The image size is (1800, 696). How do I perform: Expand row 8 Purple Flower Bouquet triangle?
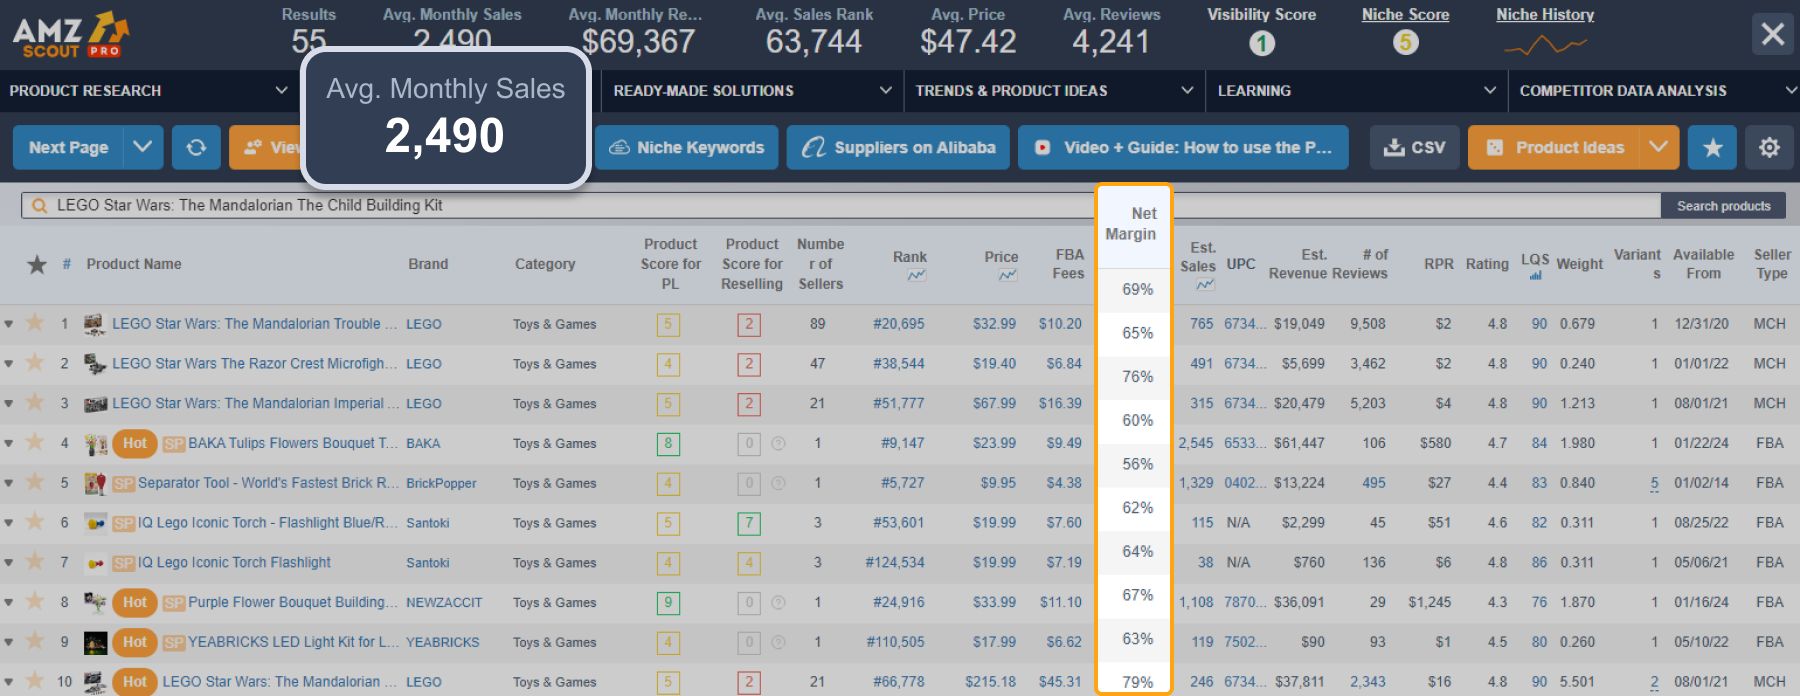point(9,602)
